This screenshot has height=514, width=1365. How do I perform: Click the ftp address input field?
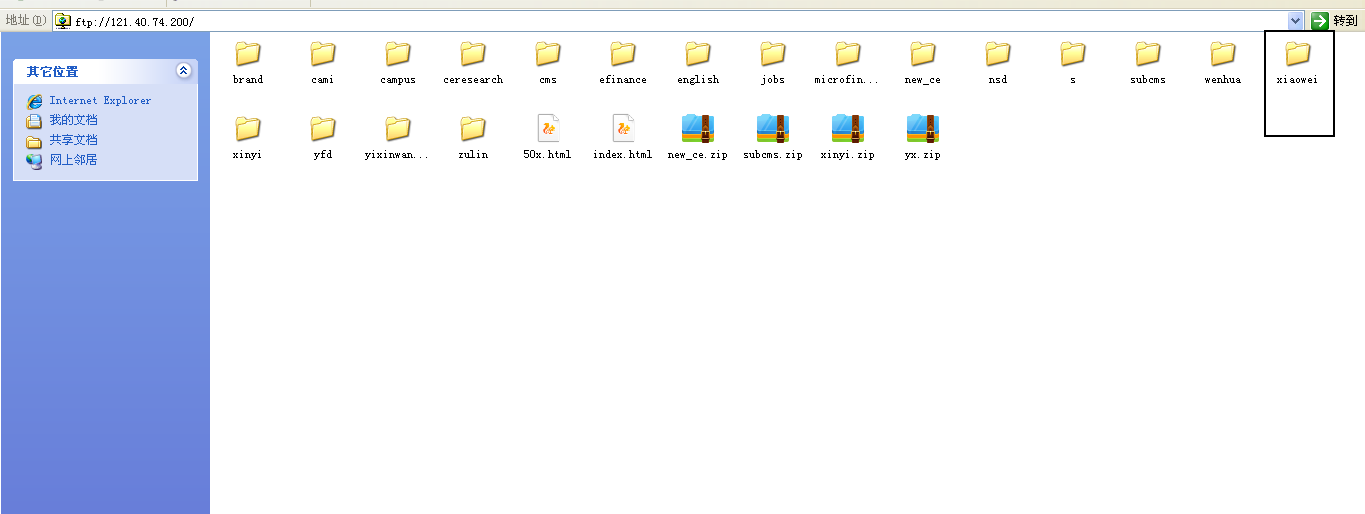(679, 21)
